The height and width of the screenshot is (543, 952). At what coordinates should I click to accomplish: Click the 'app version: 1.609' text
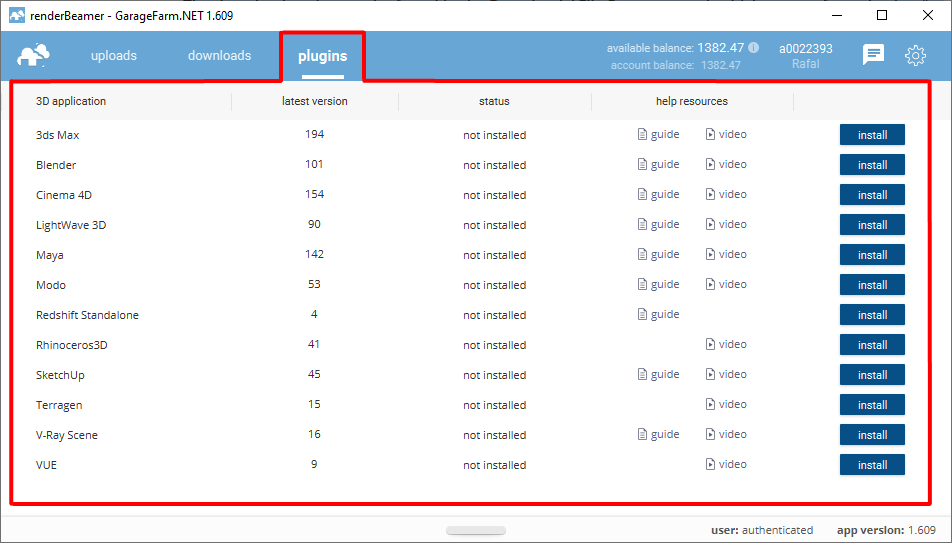[886, 530]
